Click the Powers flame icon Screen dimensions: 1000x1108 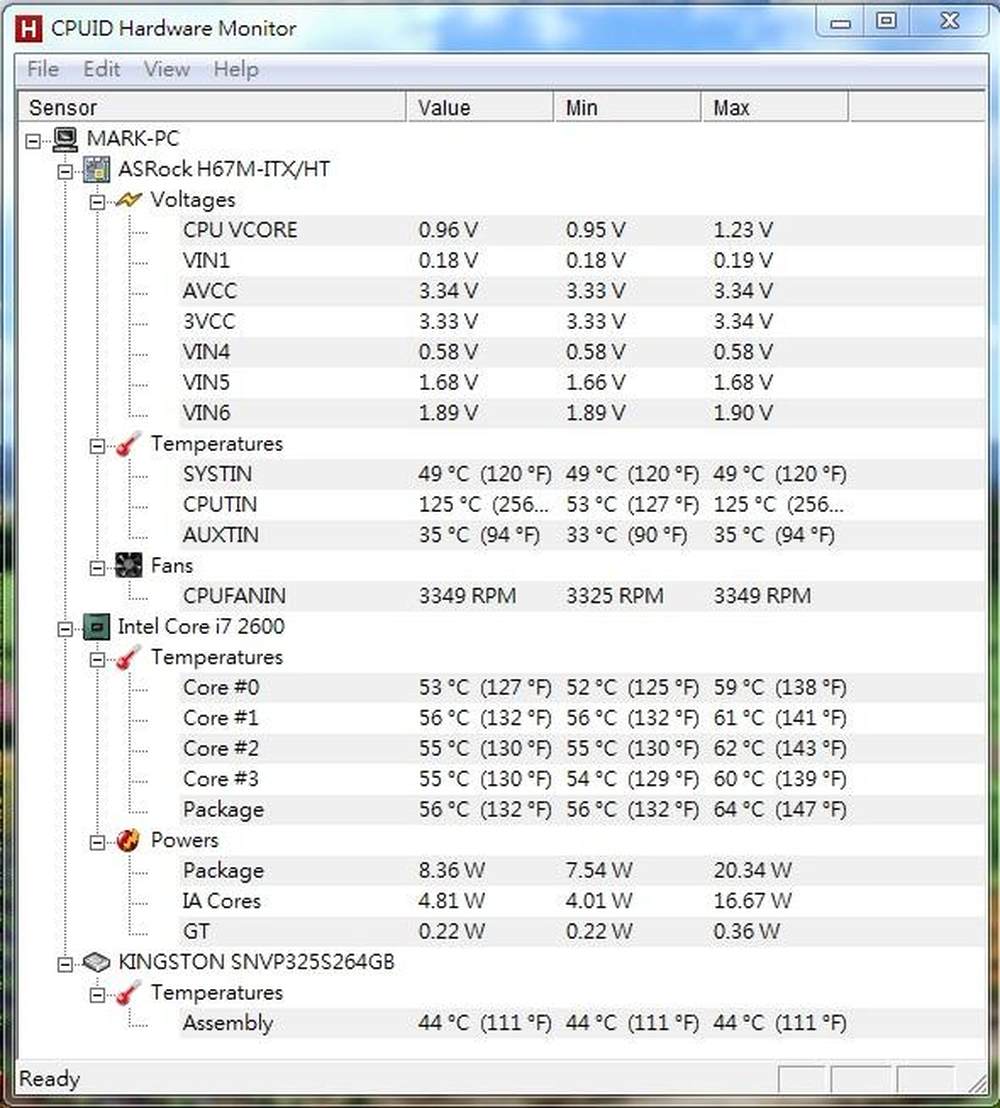click(129, 841)
